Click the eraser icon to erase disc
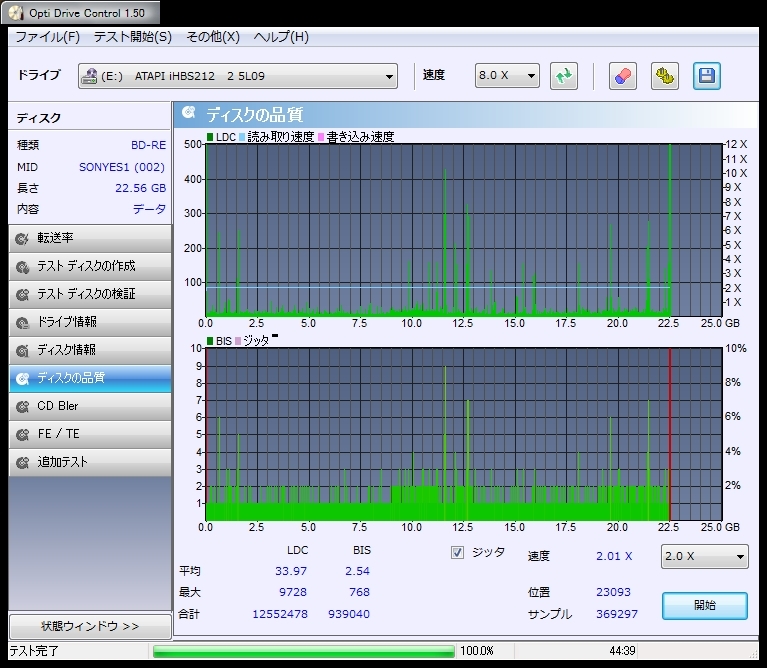The image size is (767, 668). click(622, 76)
